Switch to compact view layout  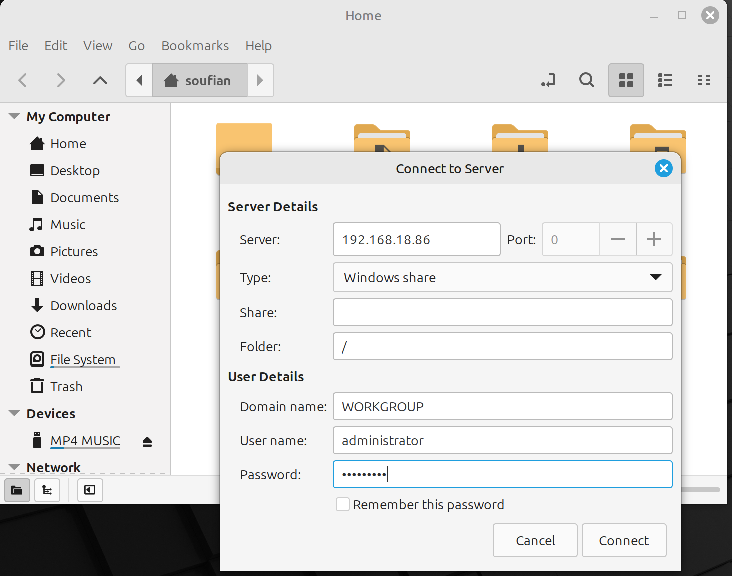(x=703, y=80)
